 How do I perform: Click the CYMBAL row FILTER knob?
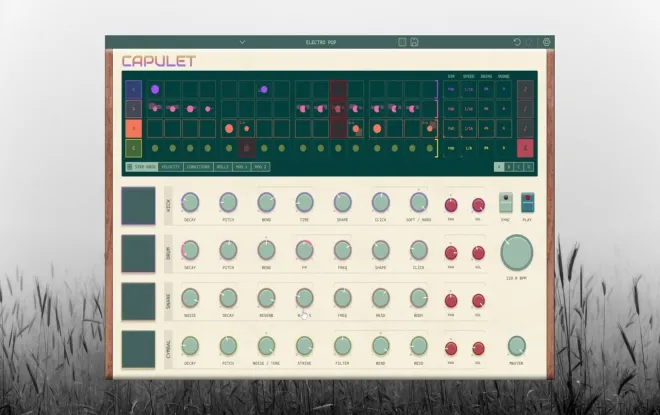click(x=343, y=346)
